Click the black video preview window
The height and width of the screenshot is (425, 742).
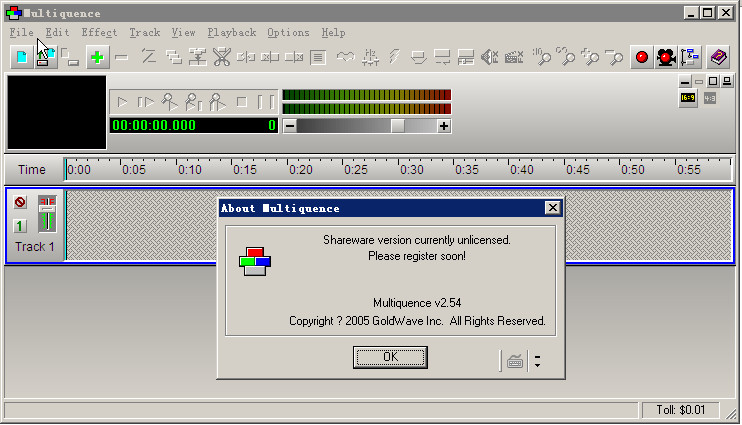tap(57, 113)
